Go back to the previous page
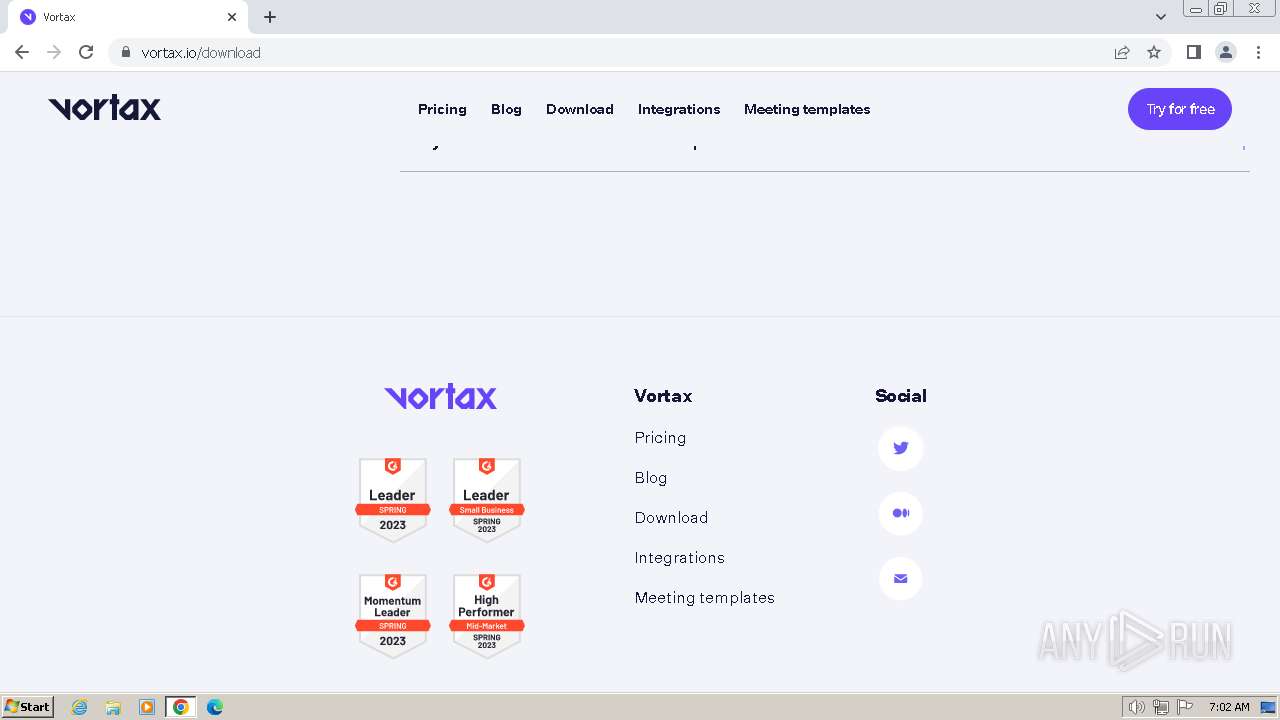1280x720 pixels. (x=22, y=52)
